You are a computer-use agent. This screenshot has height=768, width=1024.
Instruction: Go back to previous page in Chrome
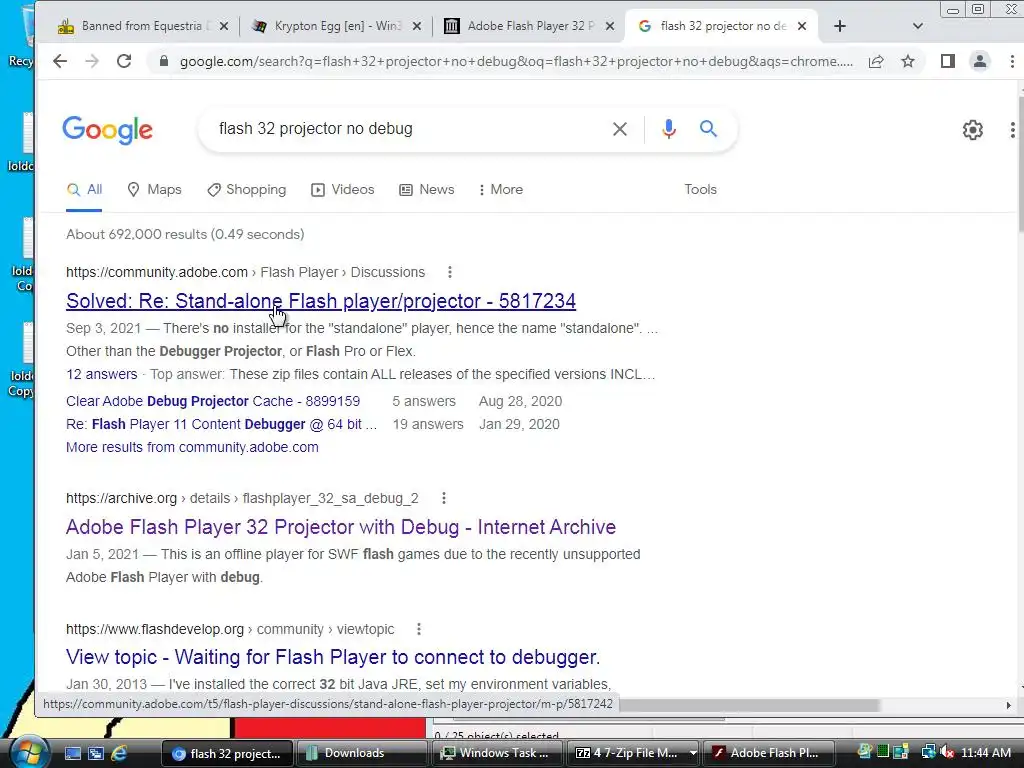click(59, 61)
